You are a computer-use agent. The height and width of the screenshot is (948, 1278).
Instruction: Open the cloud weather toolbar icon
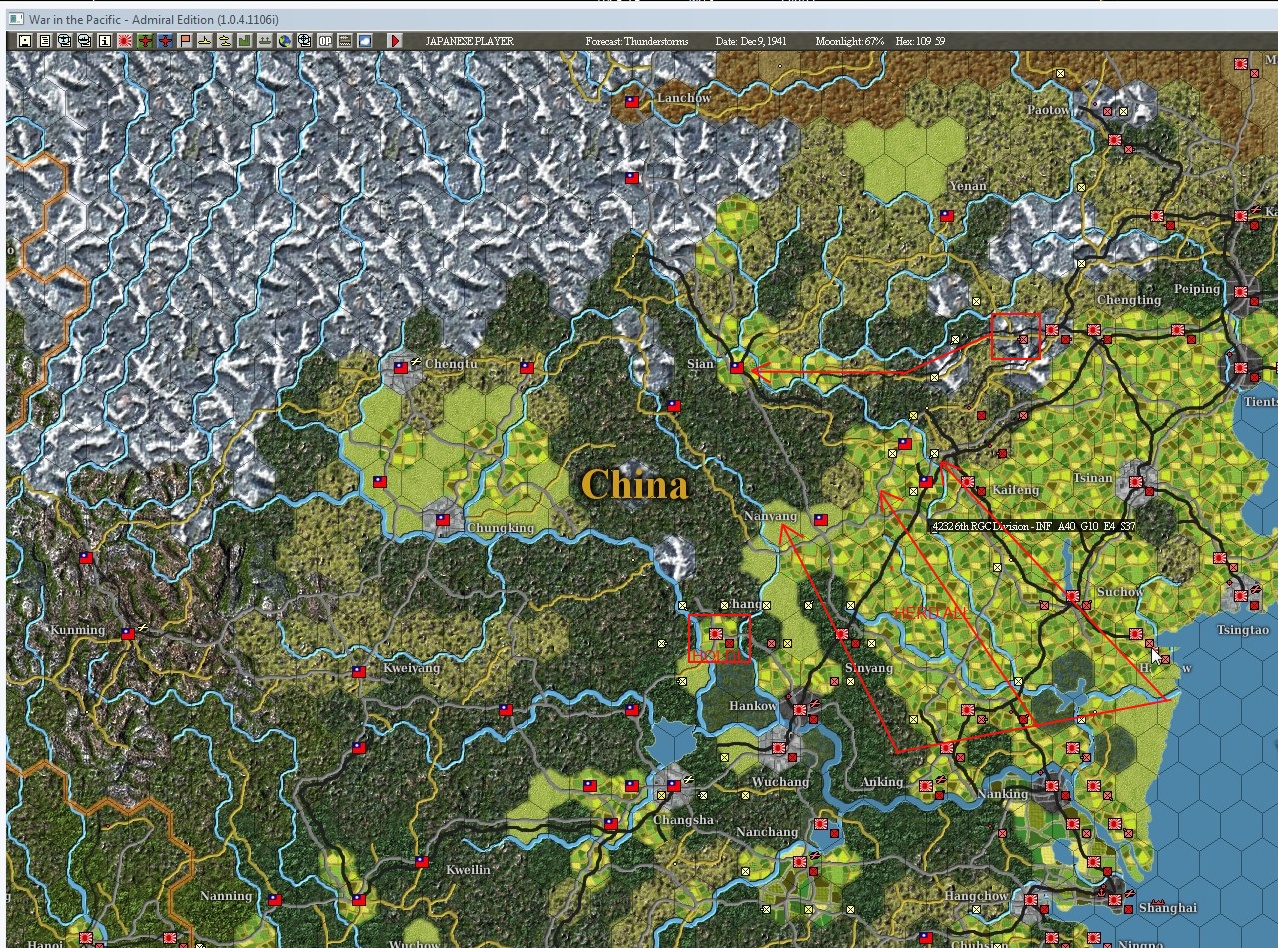[365, 41]
